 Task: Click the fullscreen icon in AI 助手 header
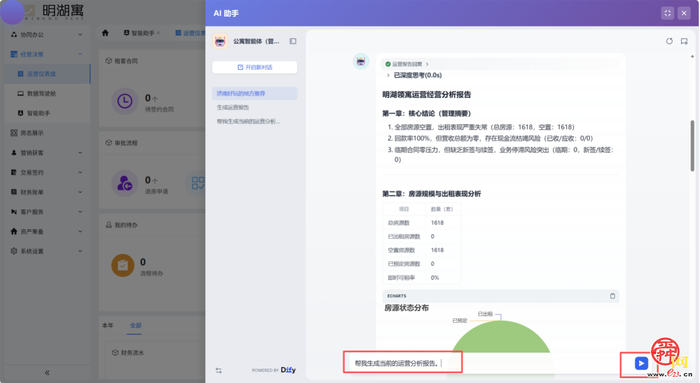coord(667,13)
